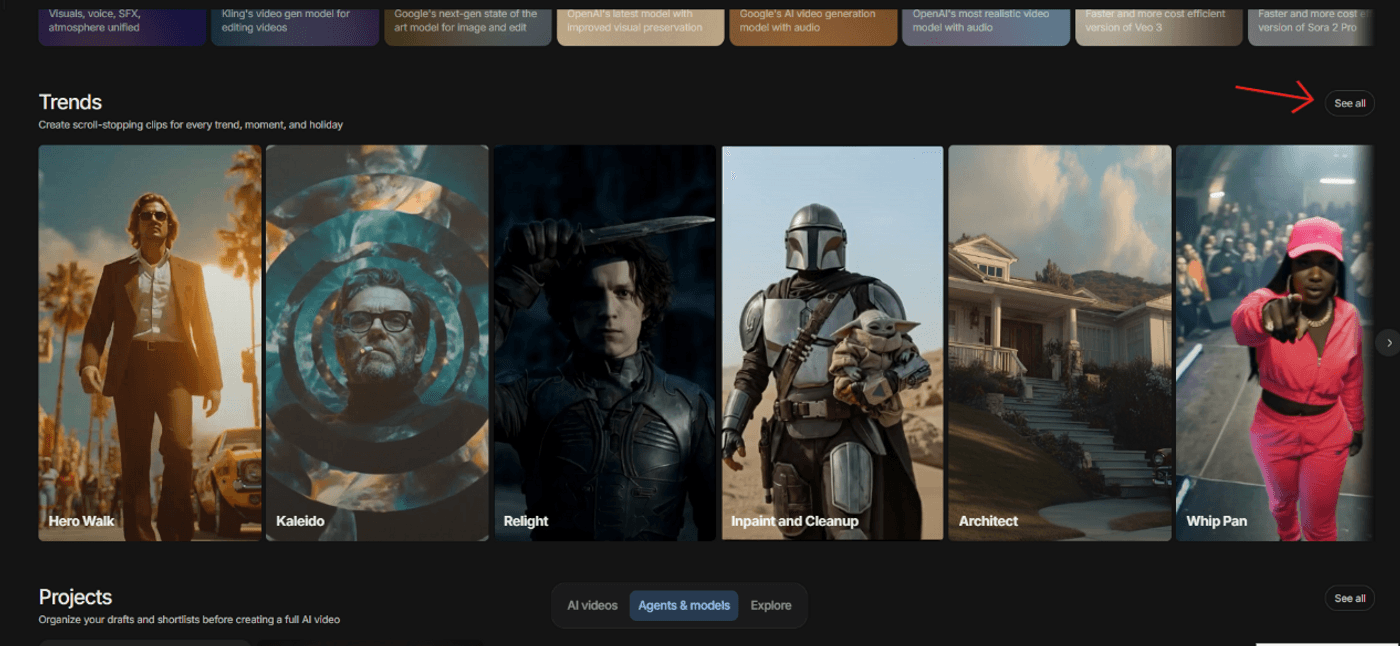Open Google's AI video generation model card
Screen dimensions: 1400x646
click(x=813, y=24)
